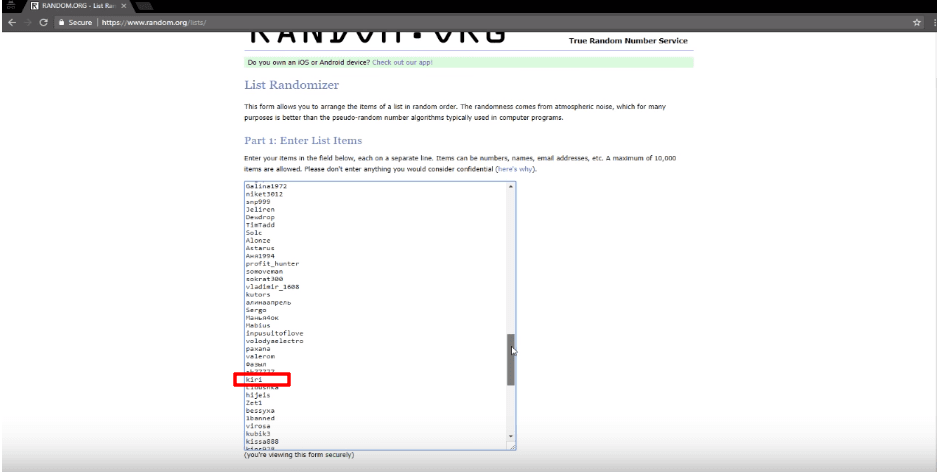Click list entry 'Alonze'
This screenshot has height=472, width=937.
(258, 240)
